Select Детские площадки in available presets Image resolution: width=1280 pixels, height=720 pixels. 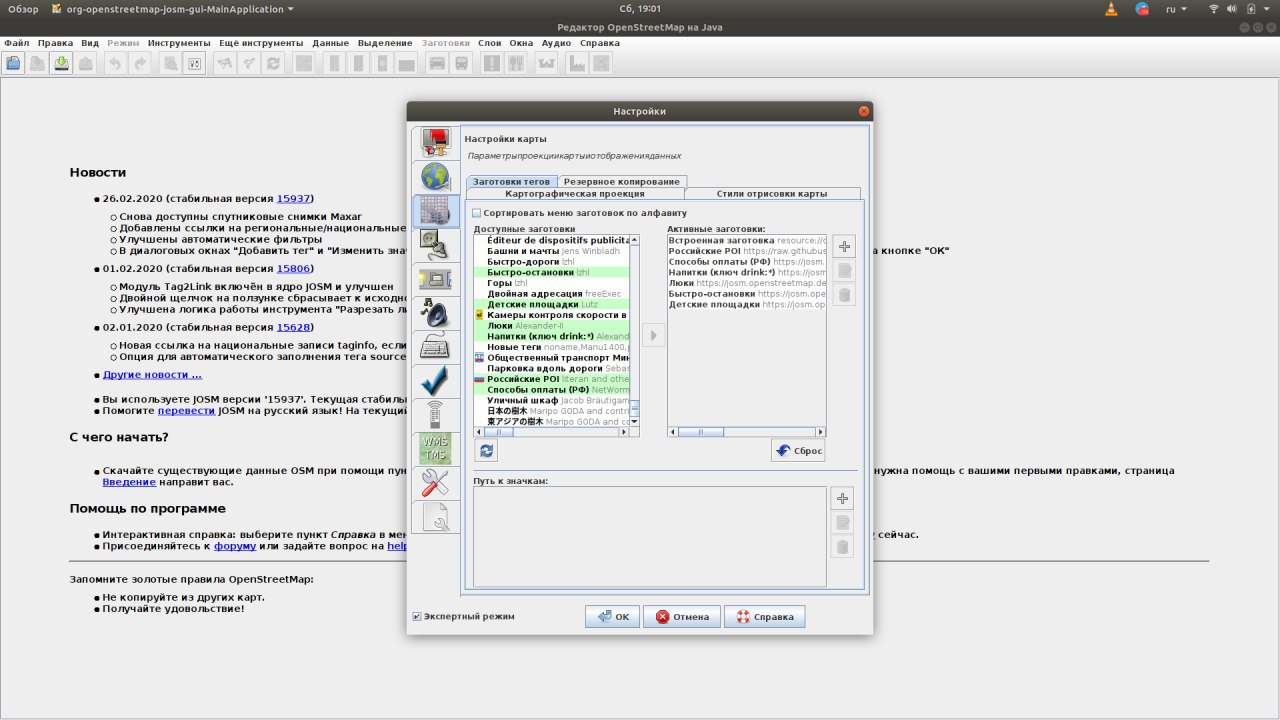click(552, 304)
